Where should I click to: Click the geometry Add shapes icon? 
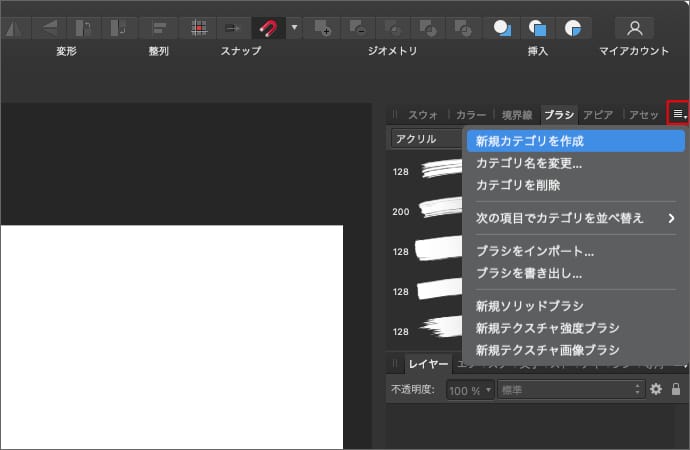(323, 27)
